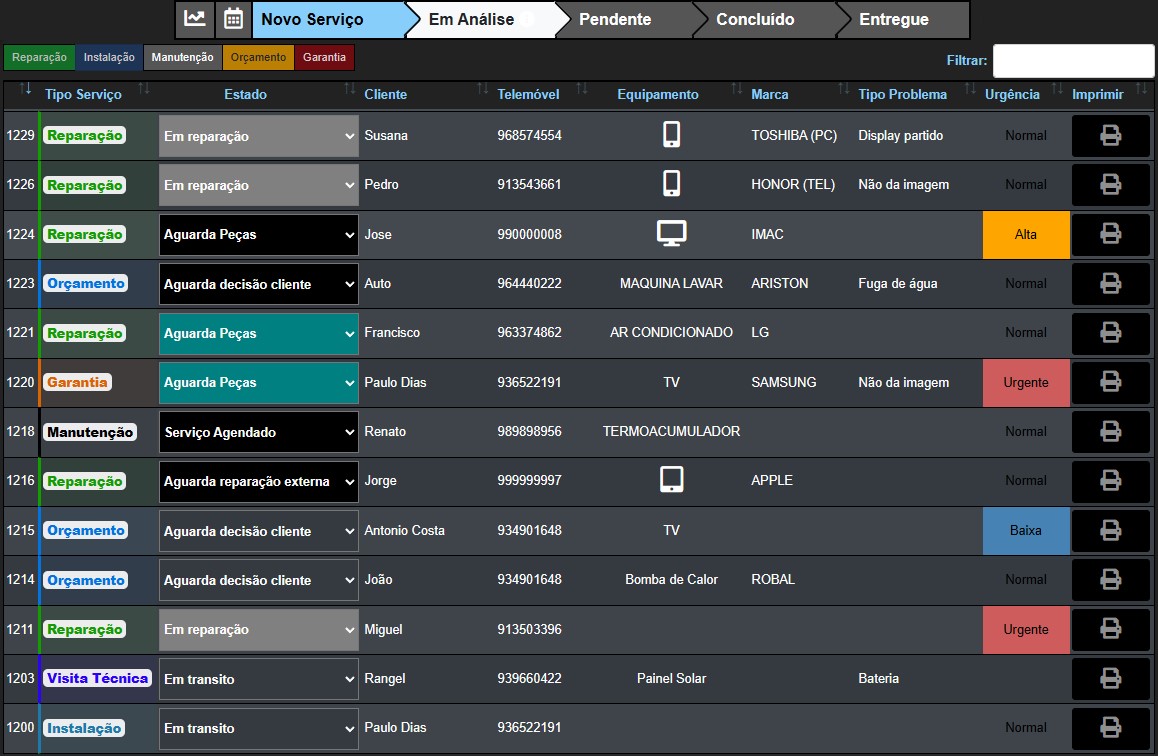Screen dimensions: 1158x756
Task: Print service 1220 Garantia row
Action: 1110,382
